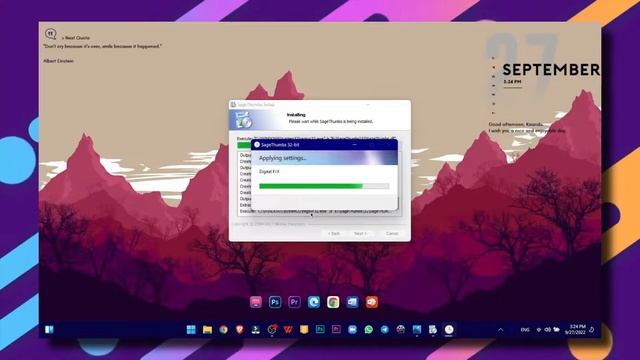Switch to the SageThumbs Setup installer taskbar icon

pyautogui.click(x=433, y=329)
